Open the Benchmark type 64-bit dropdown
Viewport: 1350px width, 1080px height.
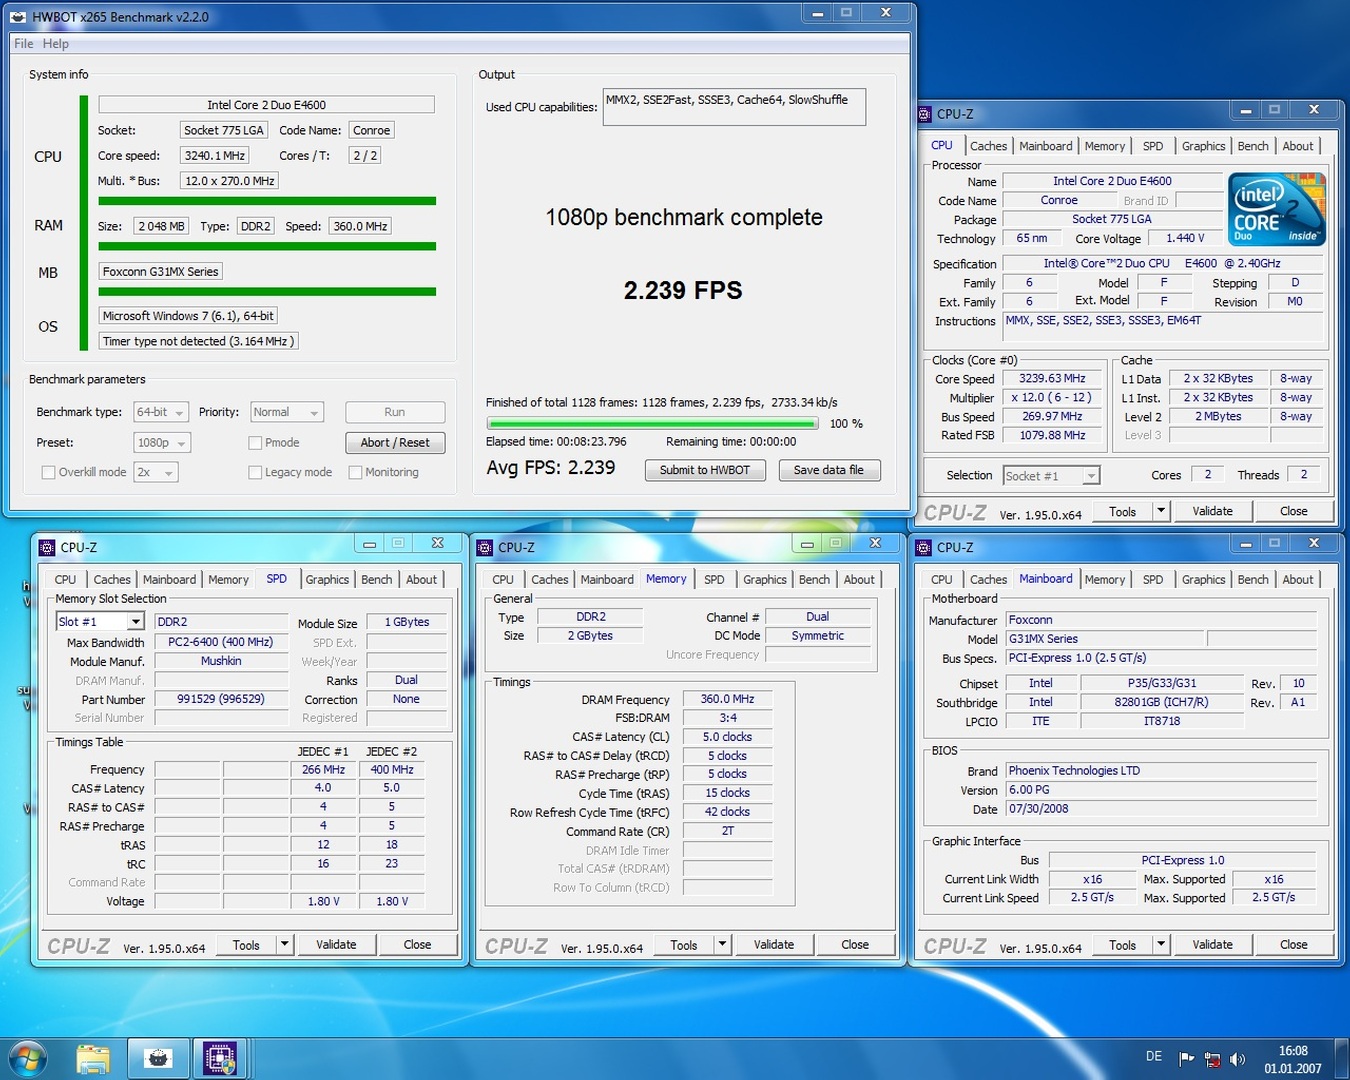point(161,412)
